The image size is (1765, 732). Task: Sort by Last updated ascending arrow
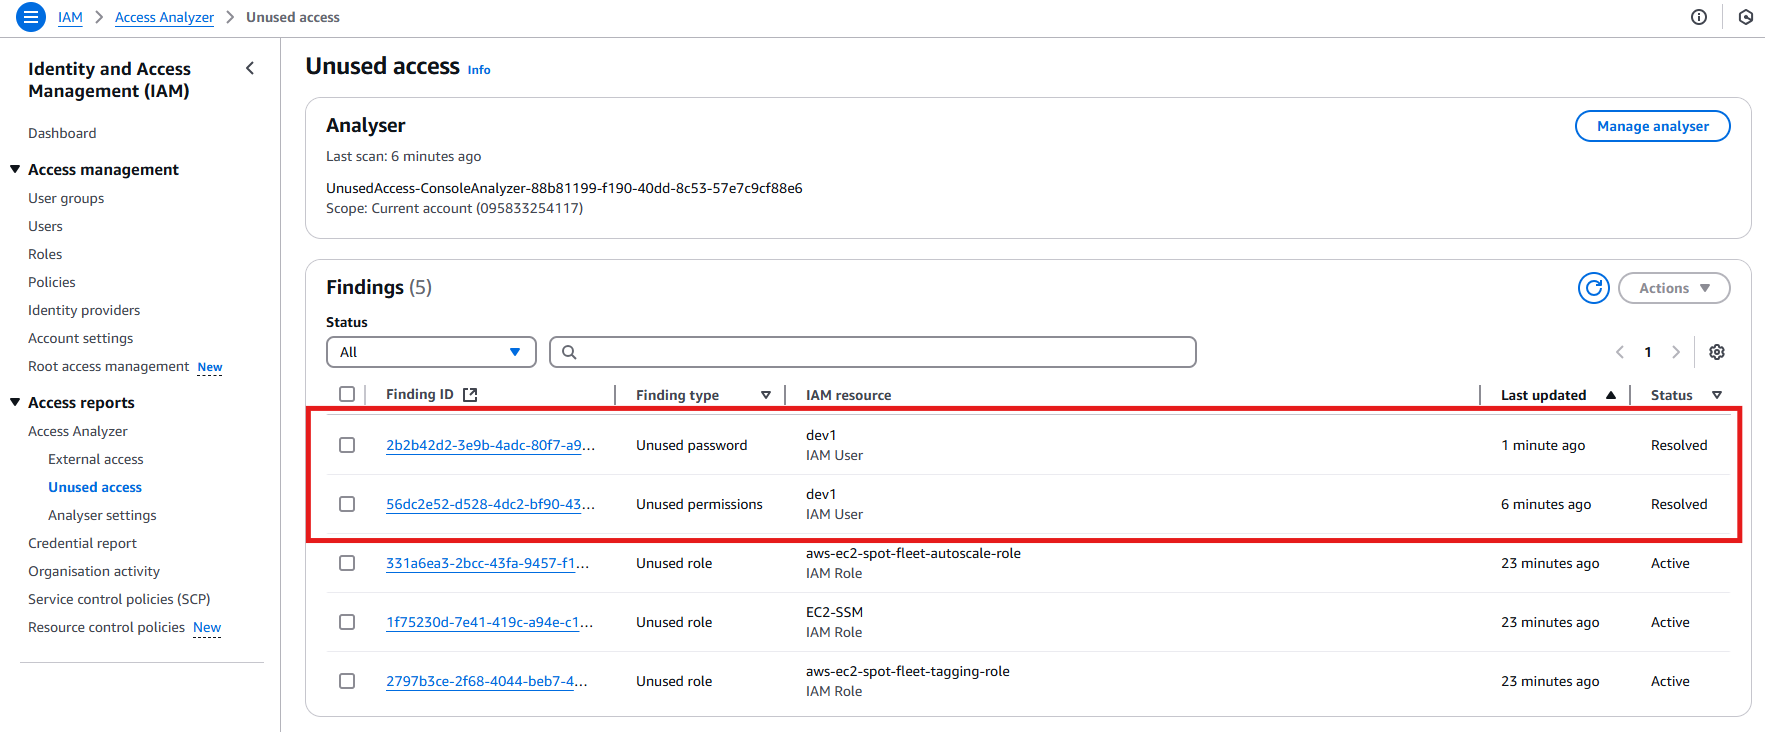click(1611, 395)
